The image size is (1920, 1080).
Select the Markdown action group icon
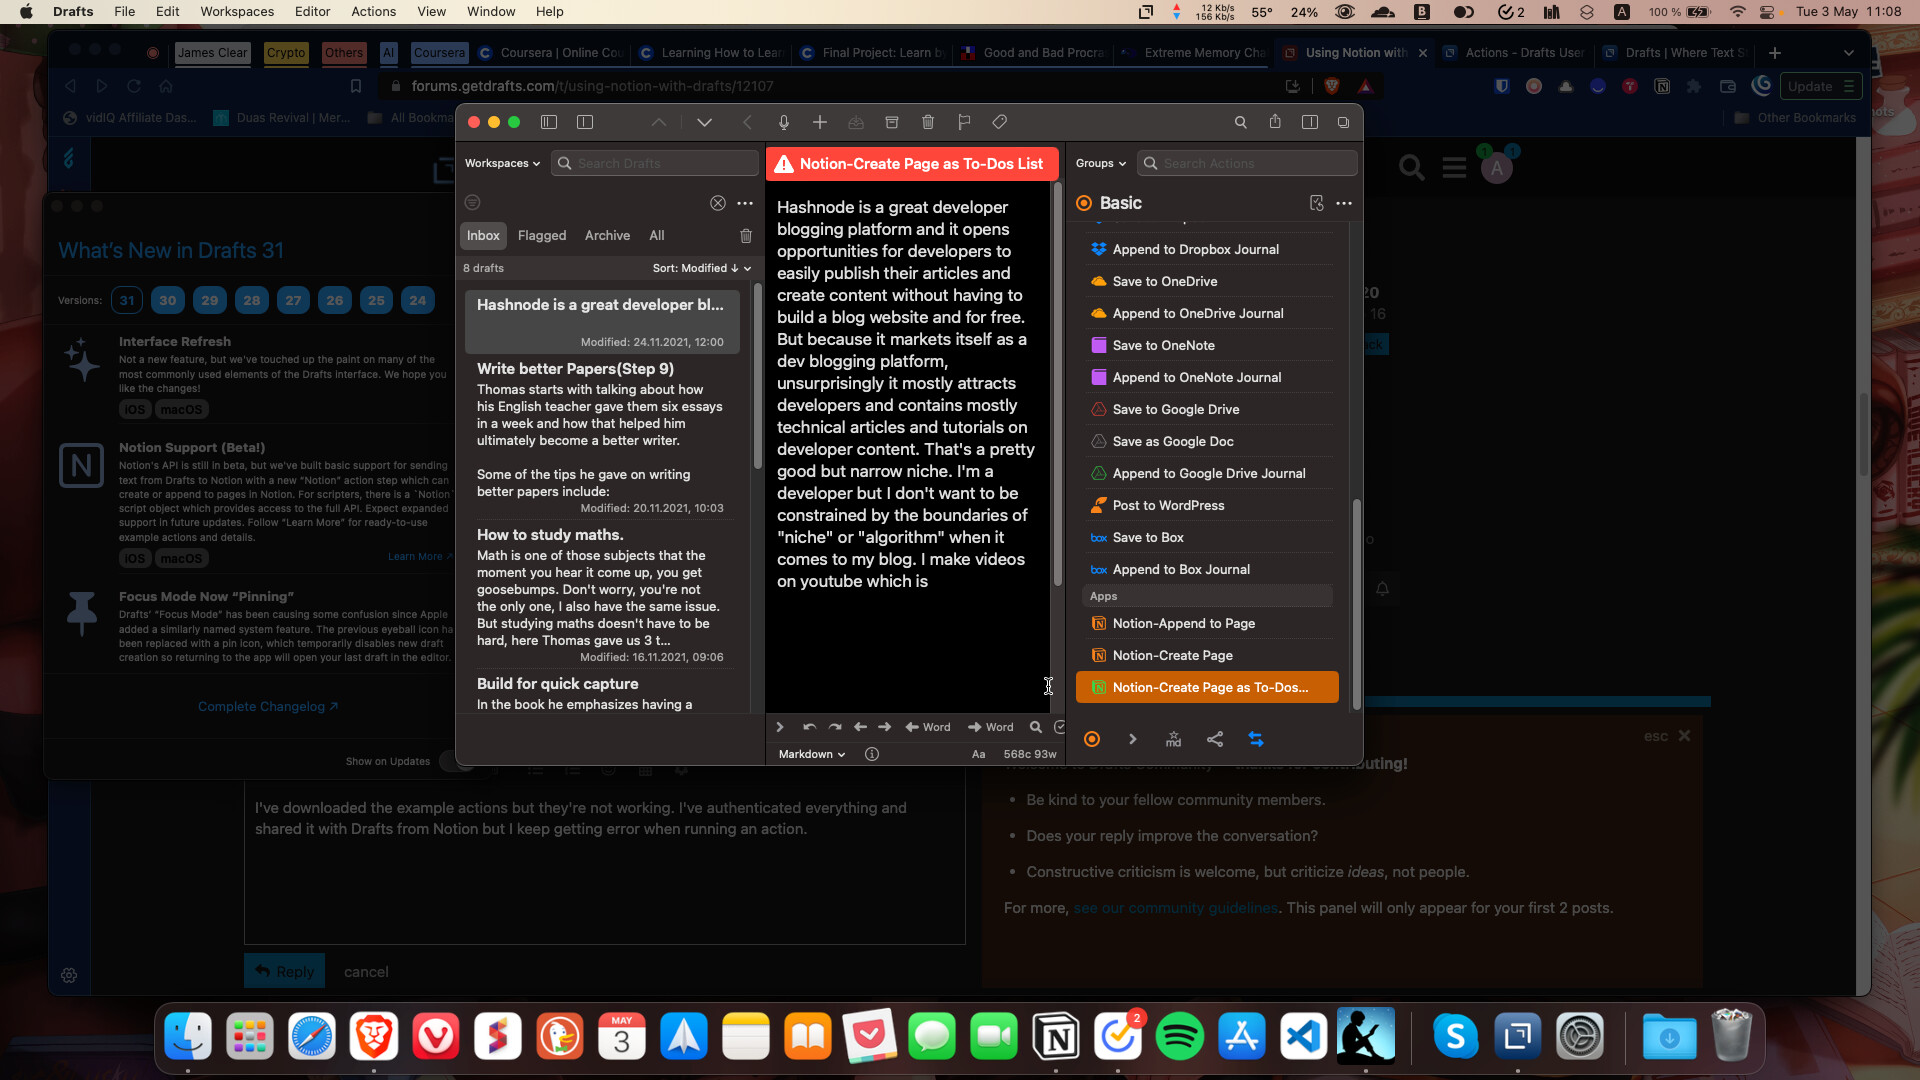(x=1174, y=739)
